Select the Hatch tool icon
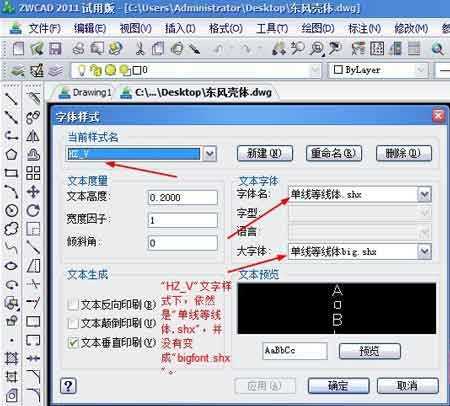This screenshot has height=406, width=450. click(x=11, y=359)
